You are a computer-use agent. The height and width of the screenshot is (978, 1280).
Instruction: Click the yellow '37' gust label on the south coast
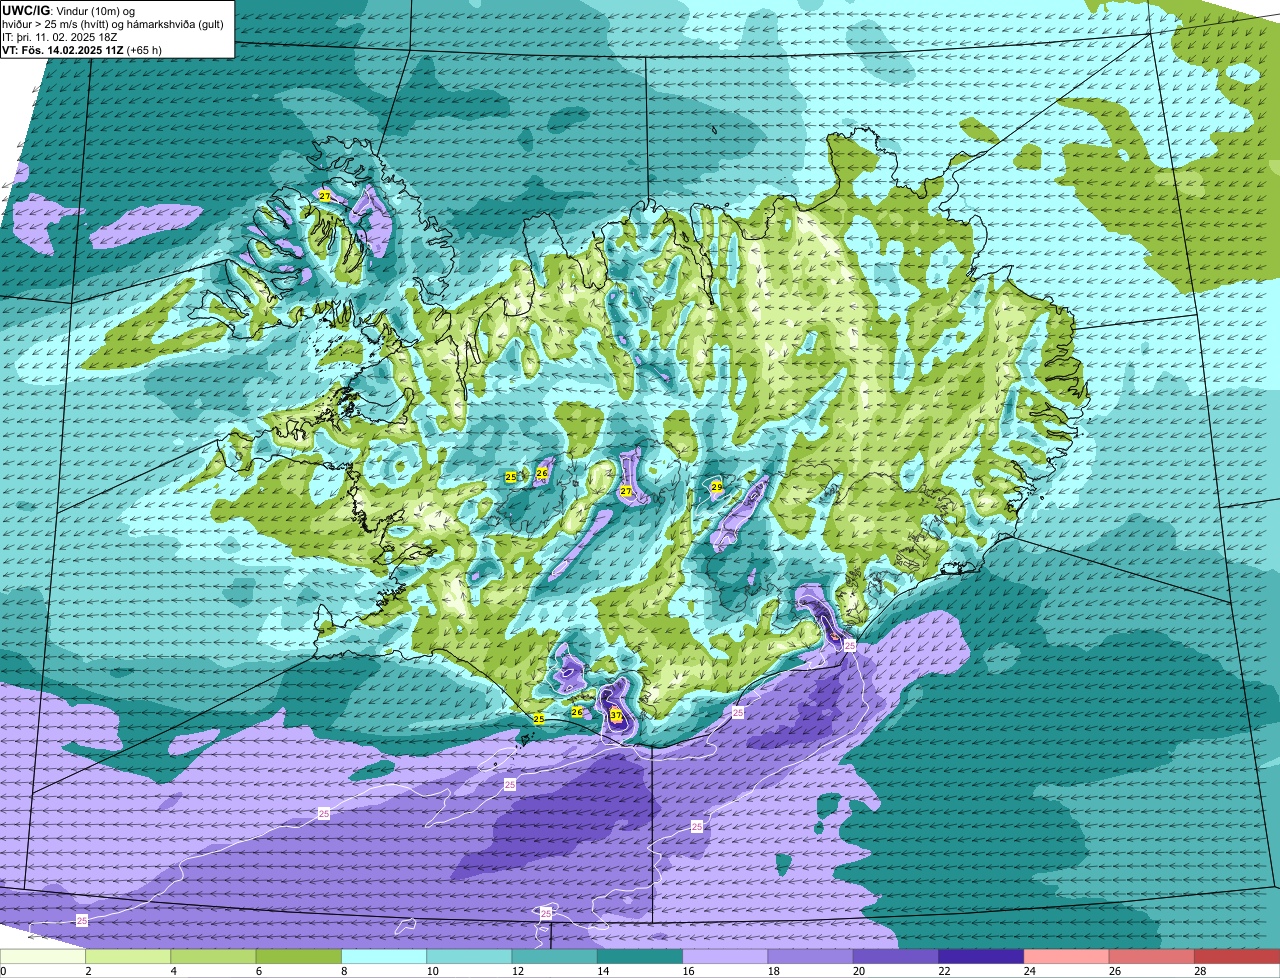616,716
